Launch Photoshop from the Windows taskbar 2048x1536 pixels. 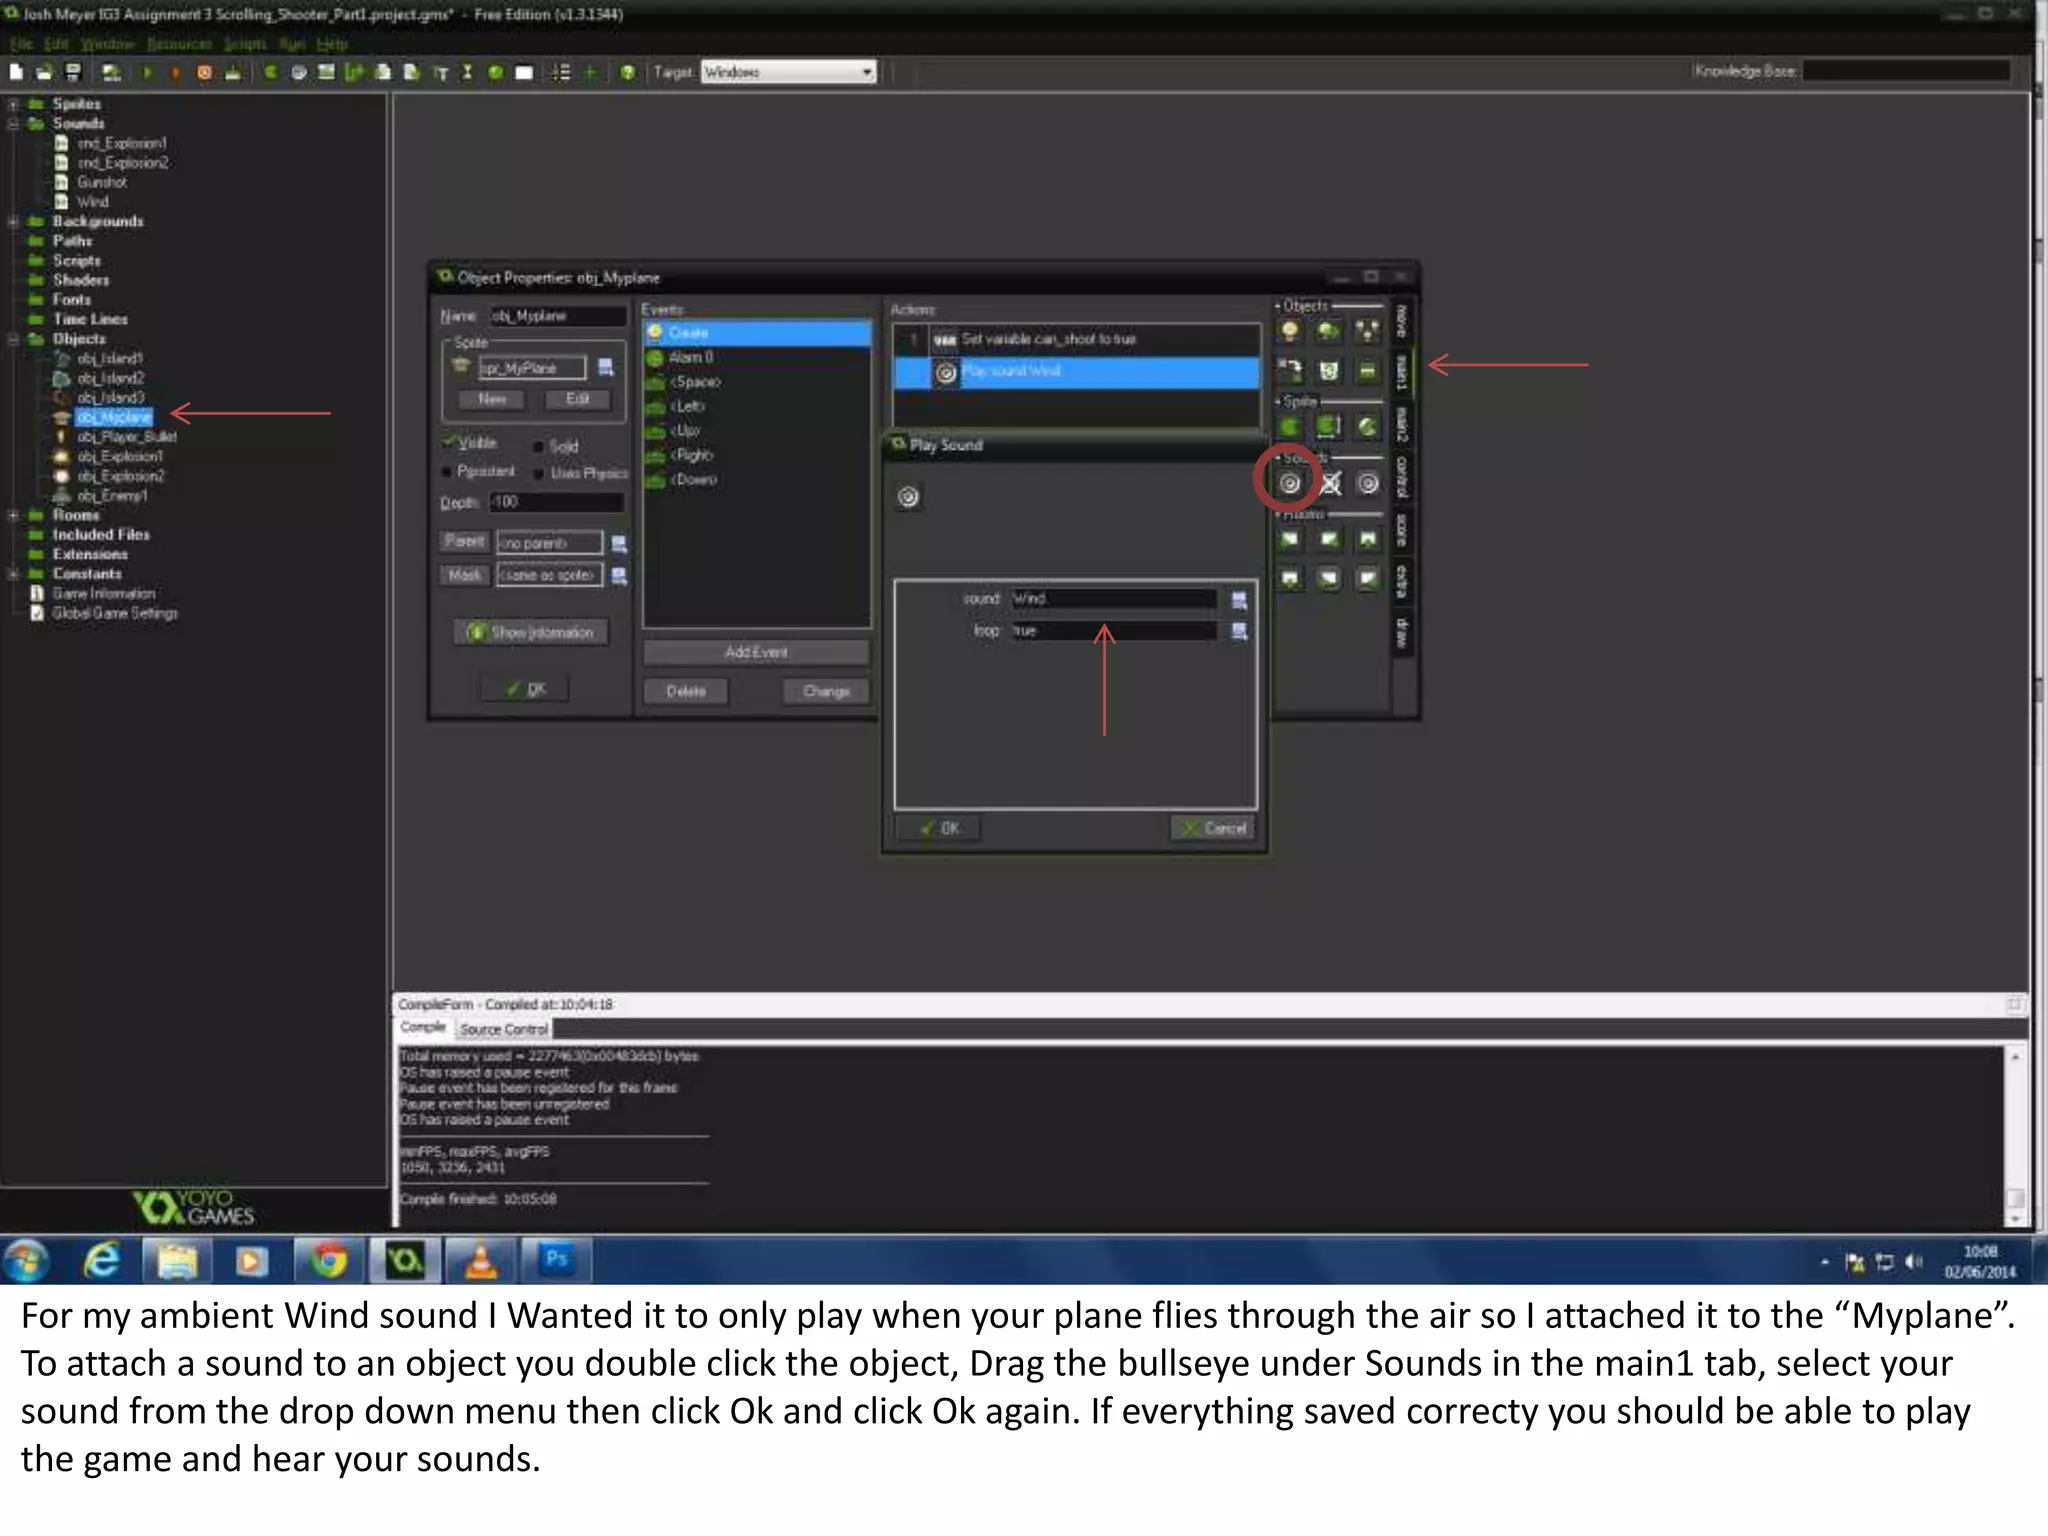point(556,1260)
